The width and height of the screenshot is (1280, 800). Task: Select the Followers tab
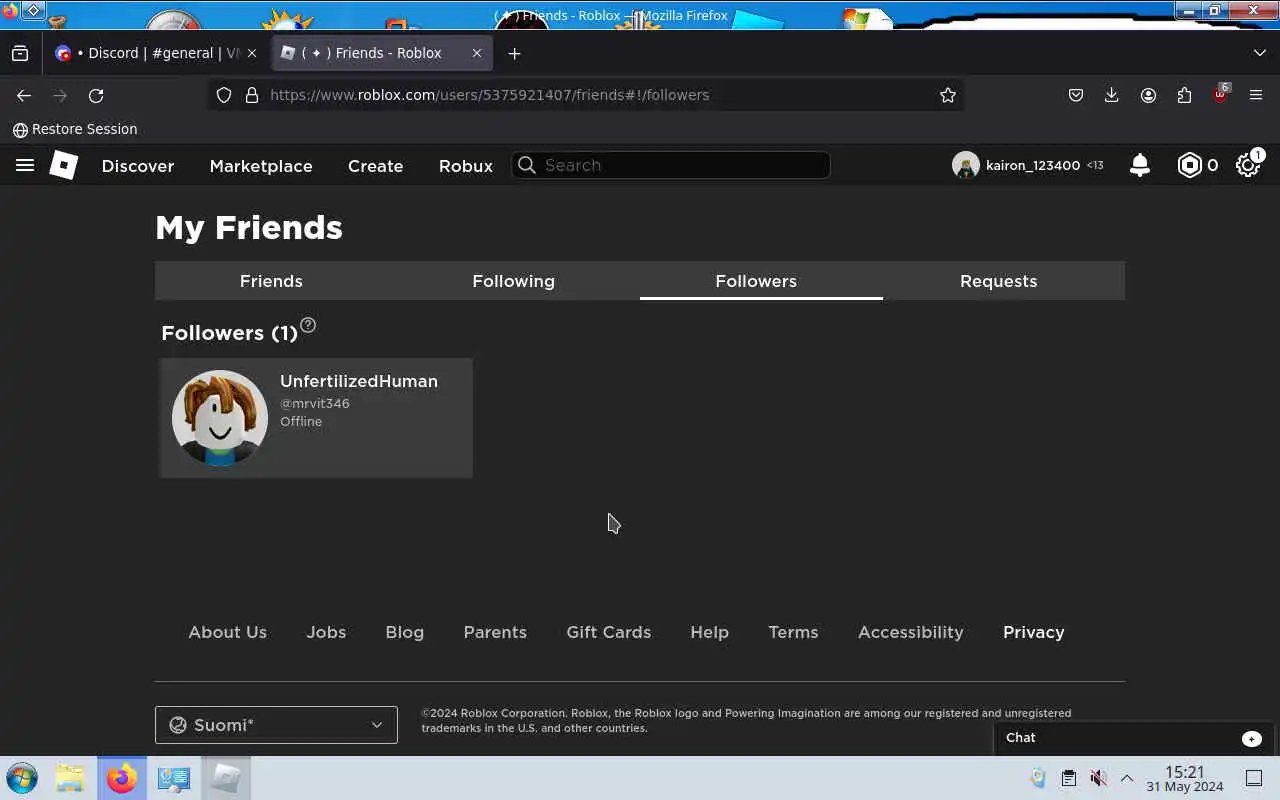756,281
